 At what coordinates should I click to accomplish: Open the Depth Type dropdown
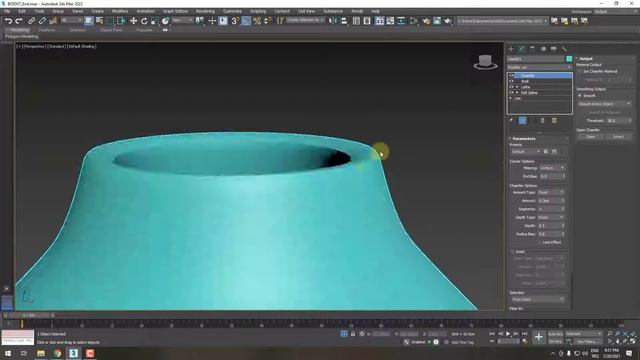point(551,218)
